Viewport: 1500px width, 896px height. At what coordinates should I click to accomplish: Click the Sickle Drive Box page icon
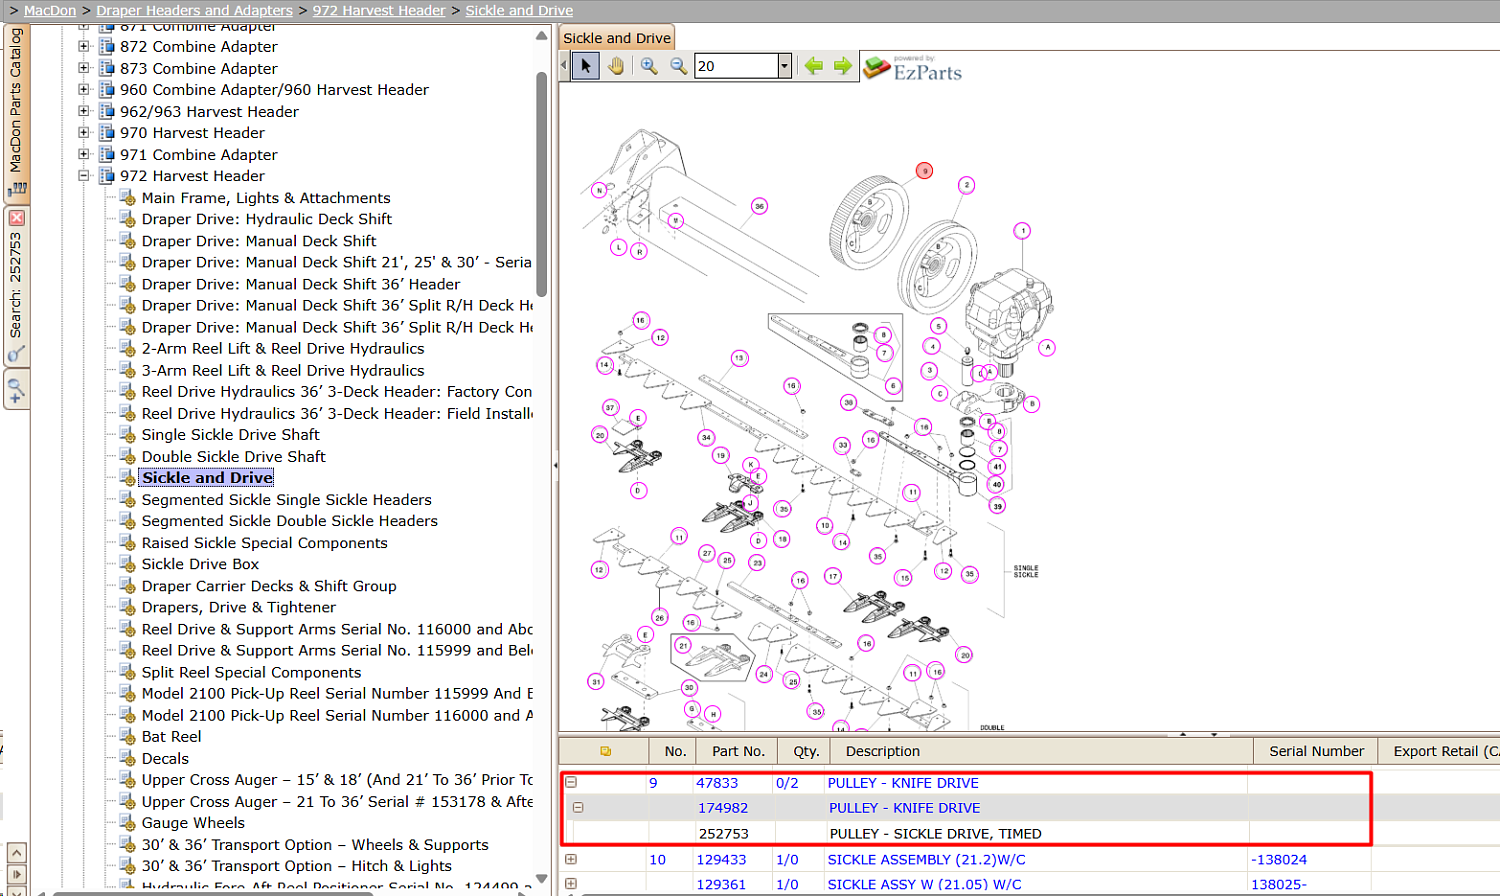[127, 564]
